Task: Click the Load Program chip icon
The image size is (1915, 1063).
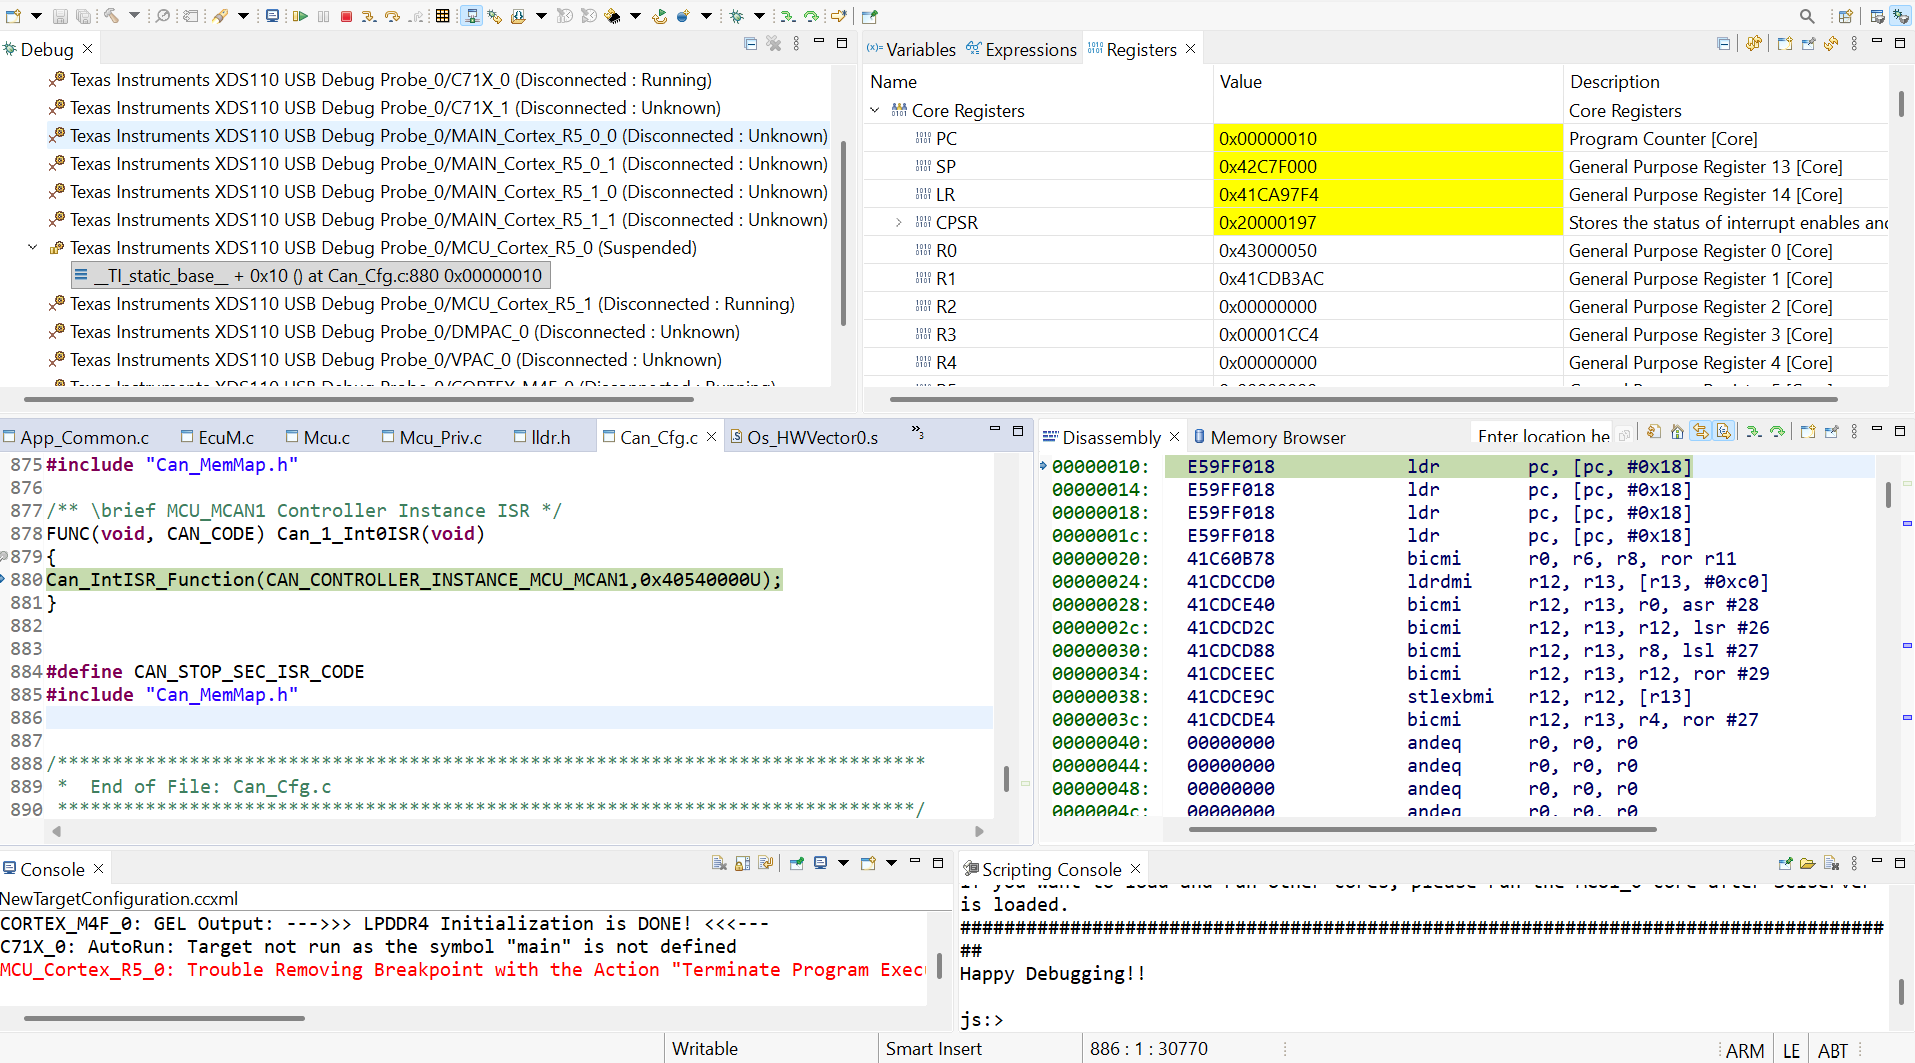Action: [518, 16]
